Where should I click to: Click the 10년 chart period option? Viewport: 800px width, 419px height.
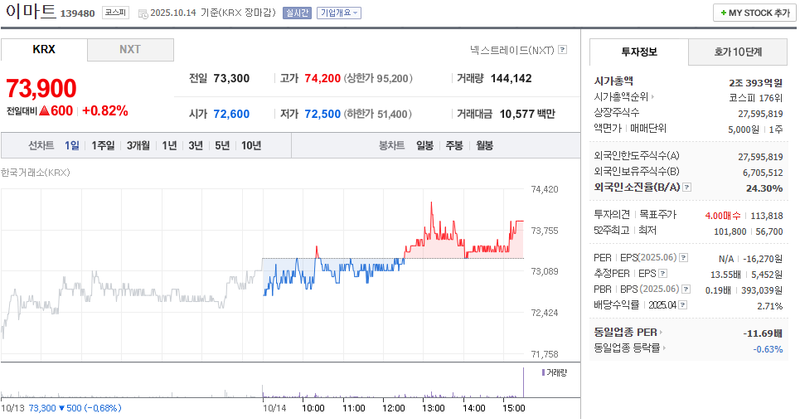[250, 145]
